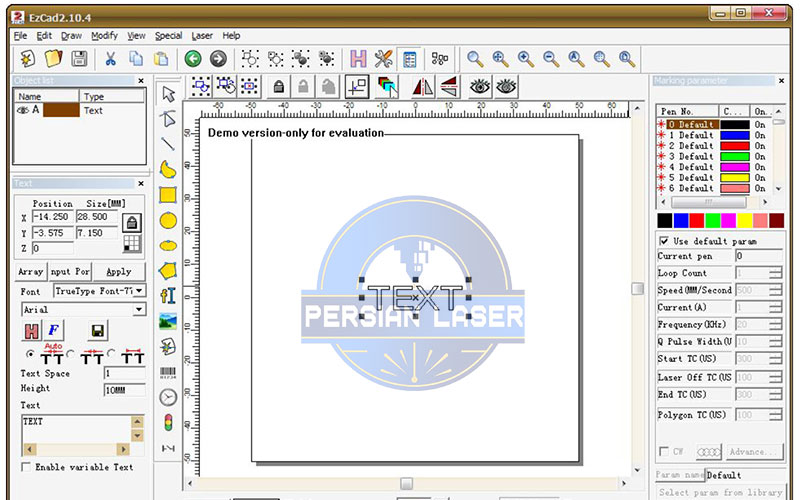Click first show-all eye icon in toolbar
The image size is (800, 500).
pyautogui.click(x=480, y=87)
